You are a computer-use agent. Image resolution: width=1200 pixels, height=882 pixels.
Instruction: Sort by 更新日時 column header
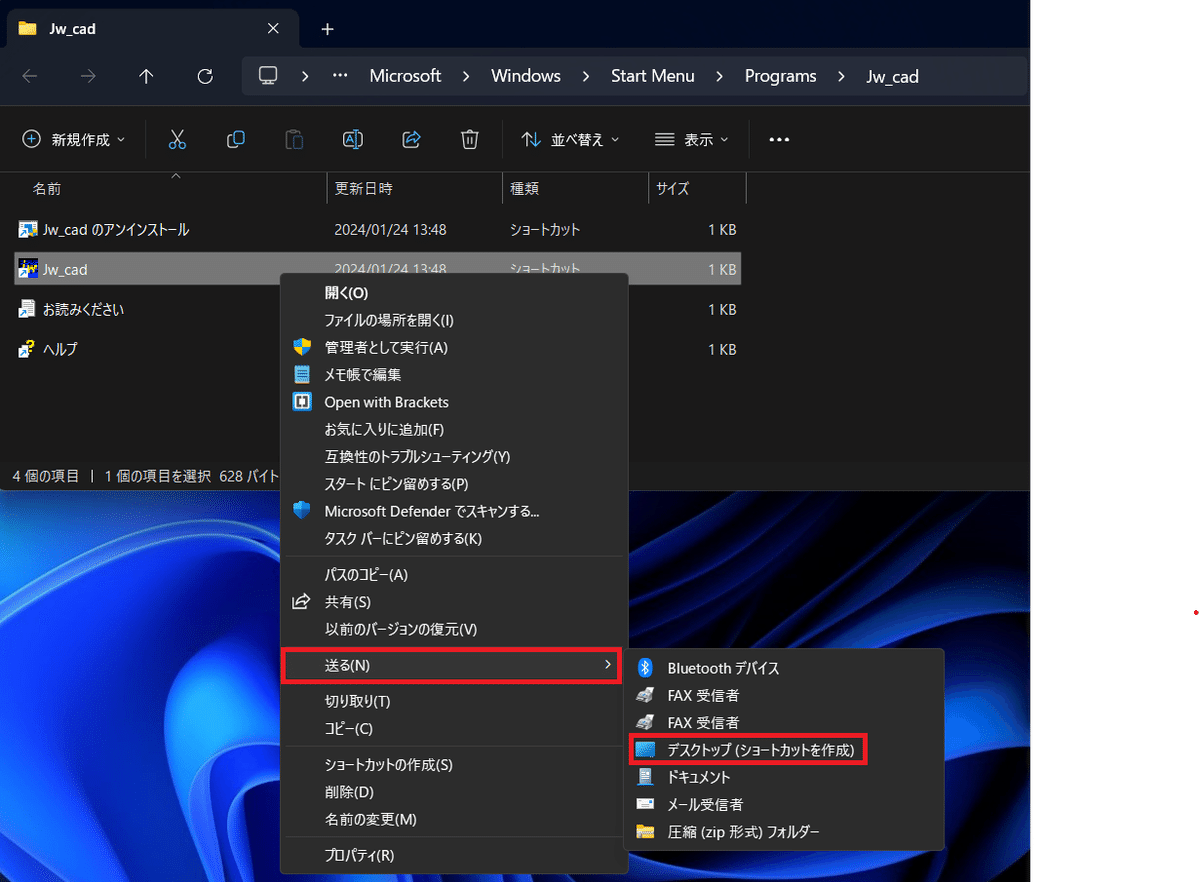click(363, 188)
